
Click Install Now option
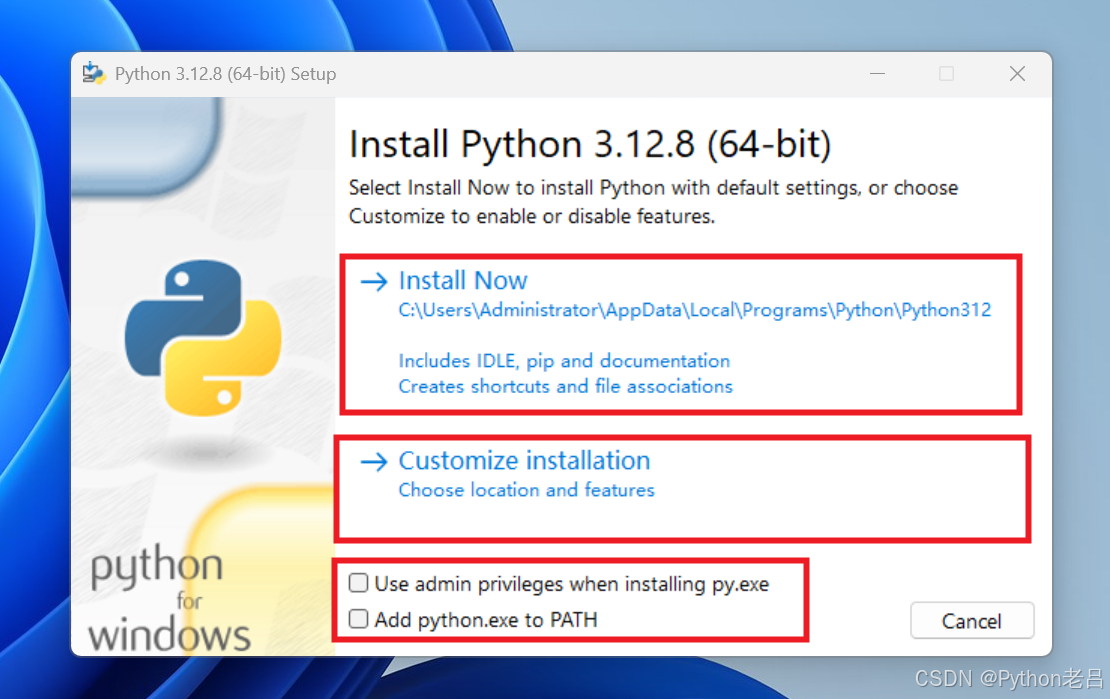(x=463, y=280)
